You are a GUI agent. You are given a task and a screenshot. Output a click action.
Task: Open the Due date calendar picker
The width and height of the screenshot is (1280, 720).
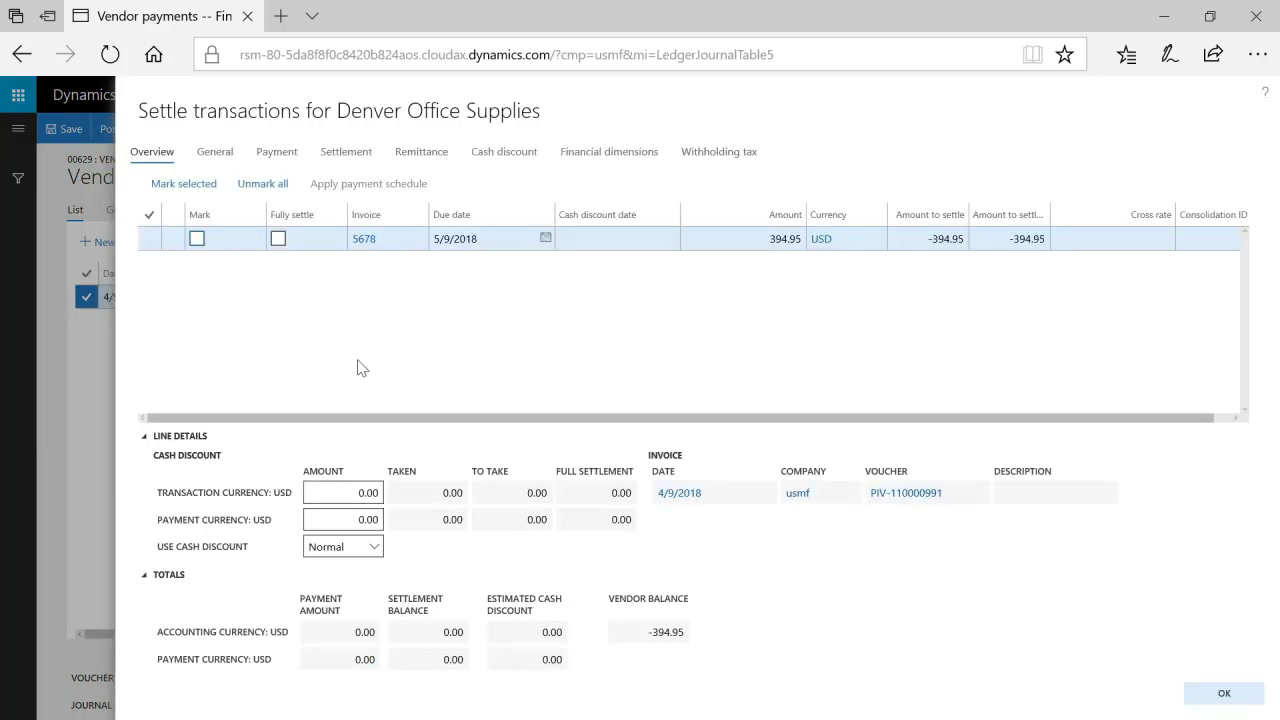[546, 238]
